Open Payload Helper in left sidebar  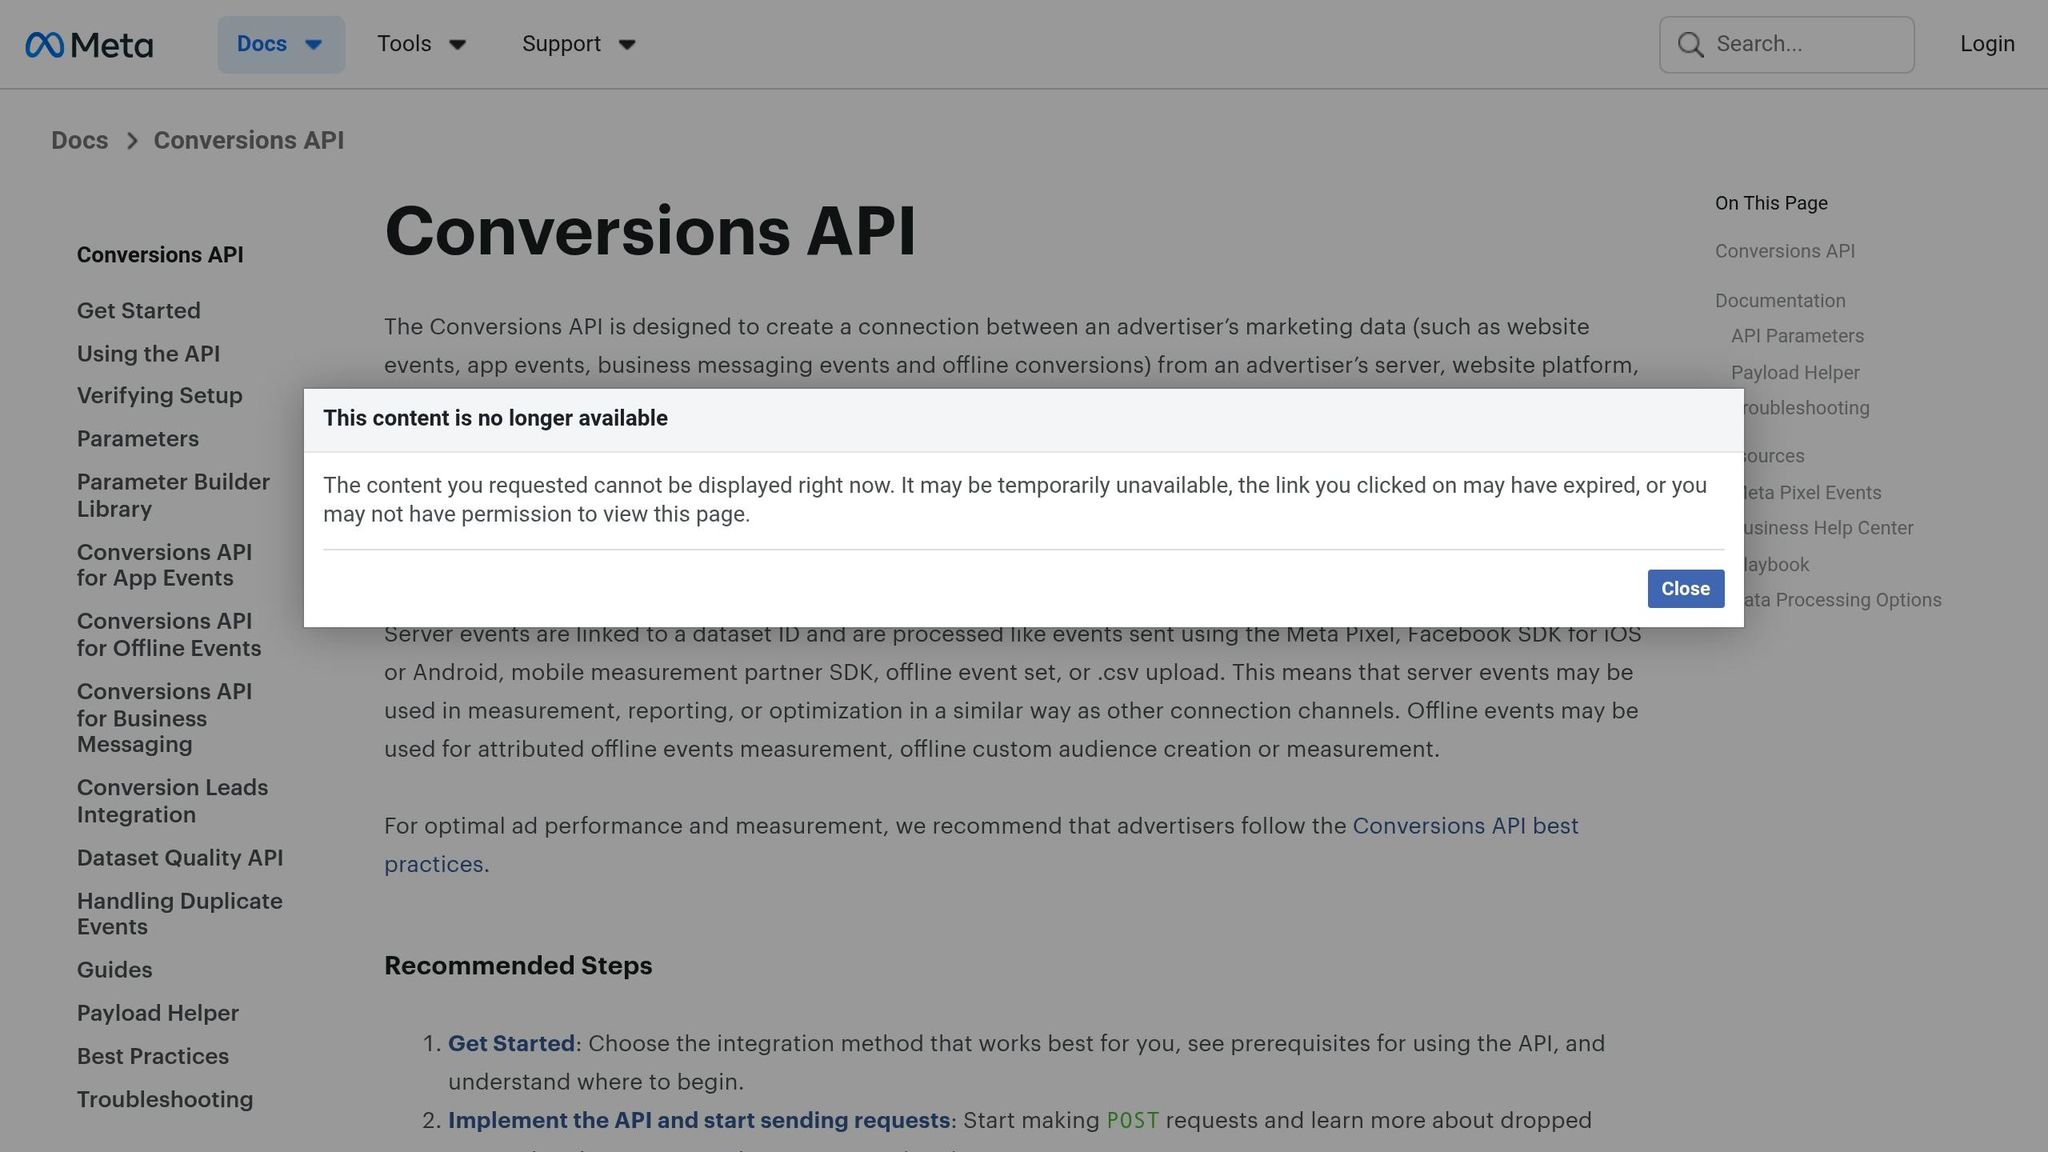coord(158,1013)
